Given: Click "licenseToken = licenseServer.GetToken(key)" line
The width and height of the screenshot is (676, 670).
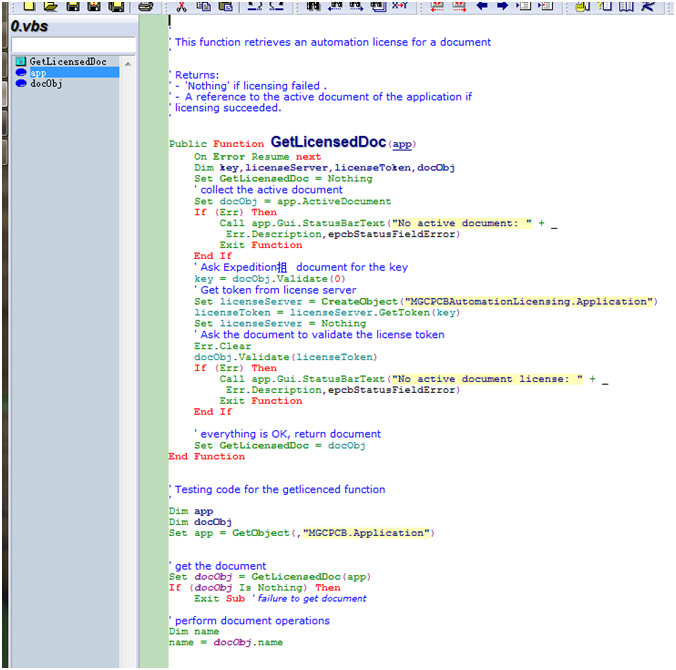Looking at the screenshot, I should [327, 313].
